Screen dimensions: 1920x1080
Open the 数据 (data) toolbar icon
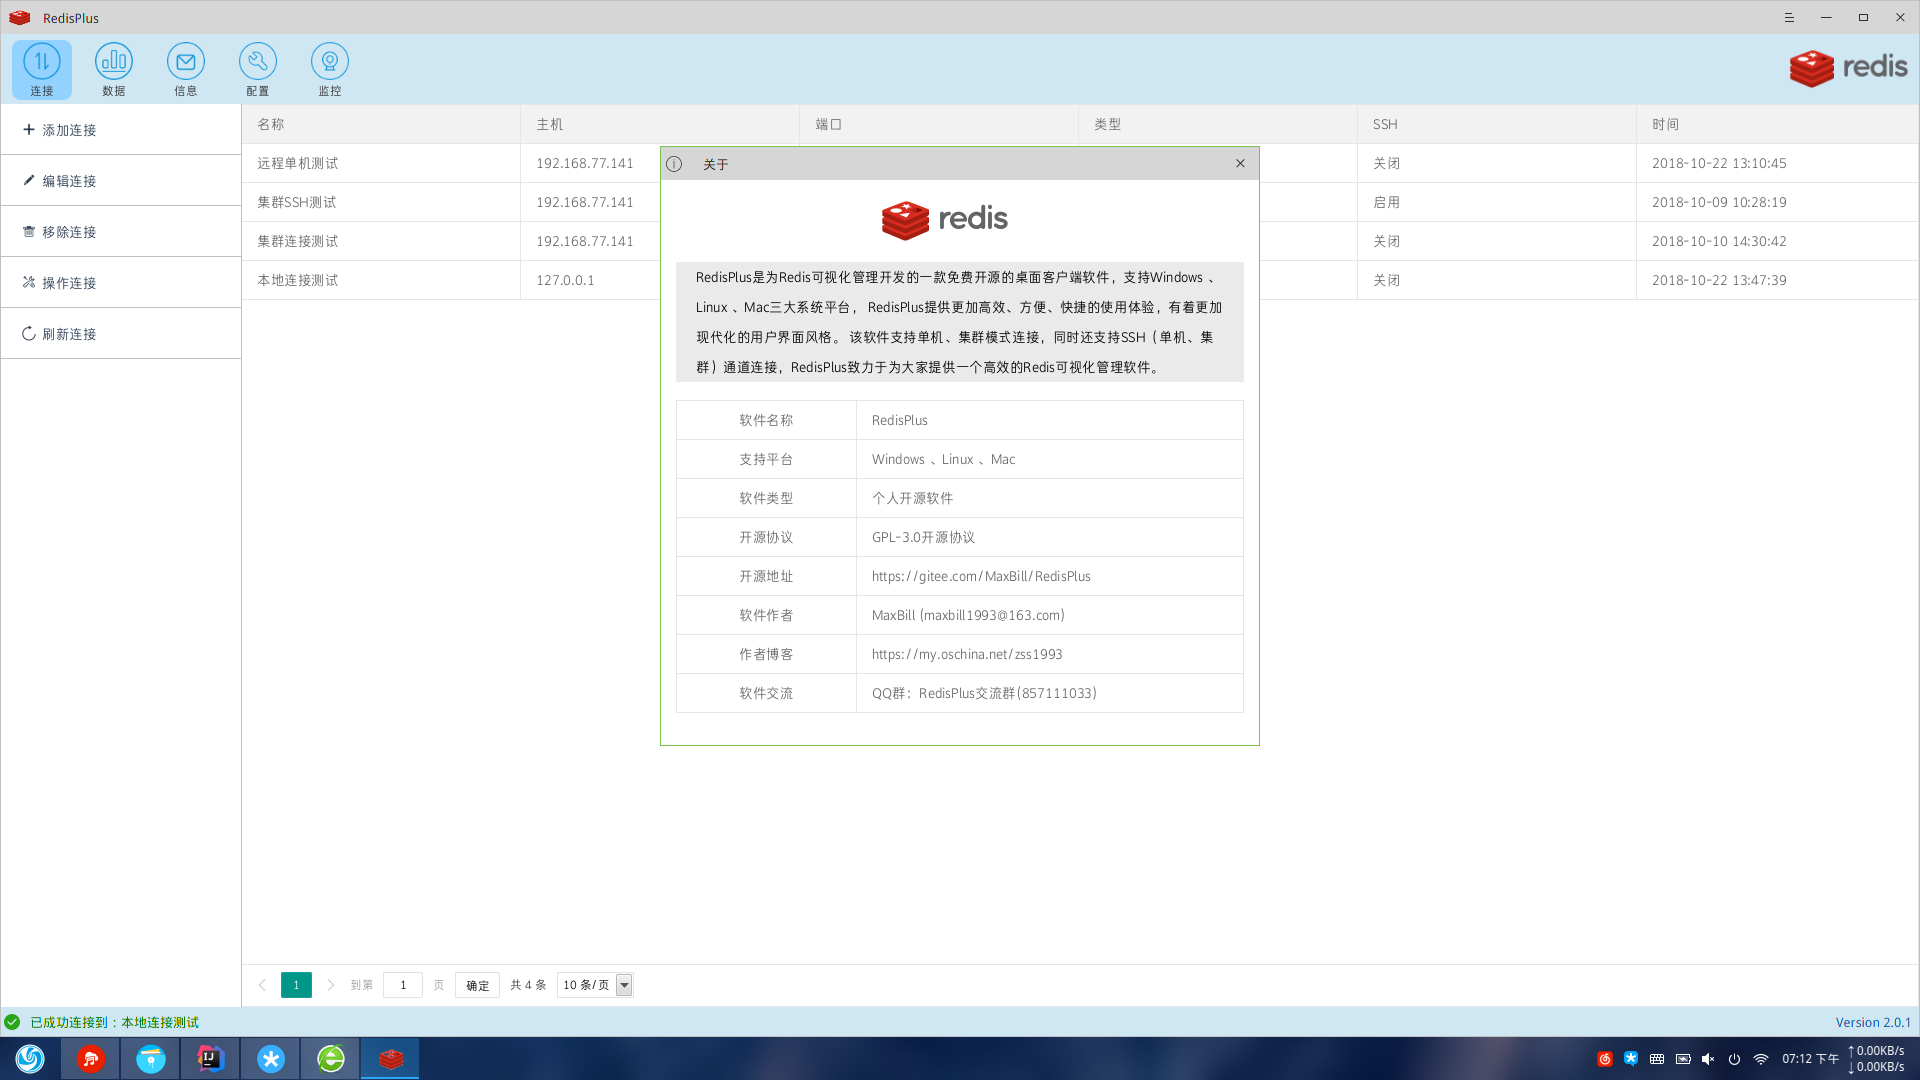(114, 70)
